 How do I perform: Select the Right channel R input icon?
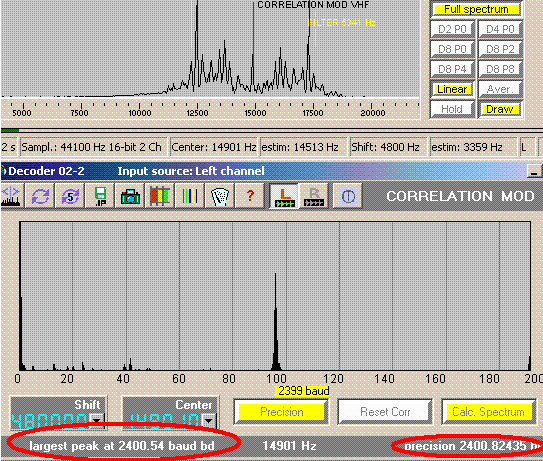click(x=314, y=196)
